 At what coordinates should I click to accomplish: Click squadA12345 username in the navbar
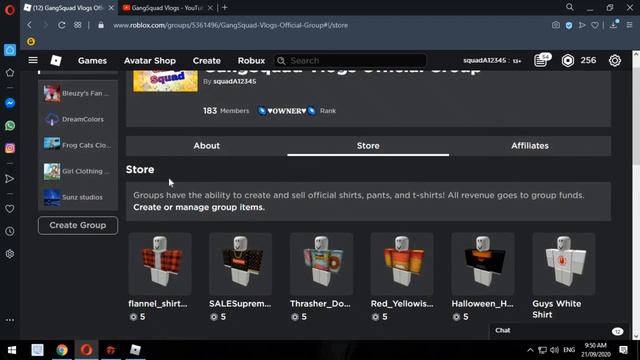pos(484,60)
